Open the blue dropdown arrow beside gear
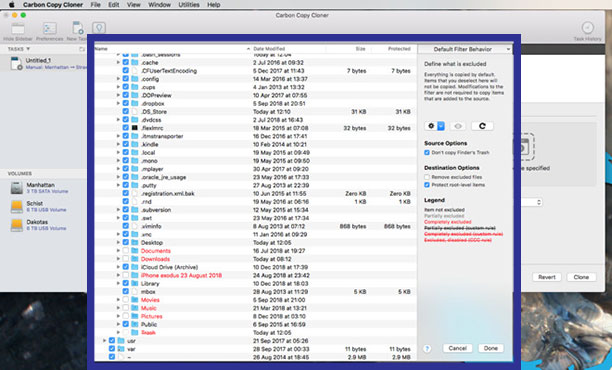This screenshot has height=370, width=612. coord(441,126)
